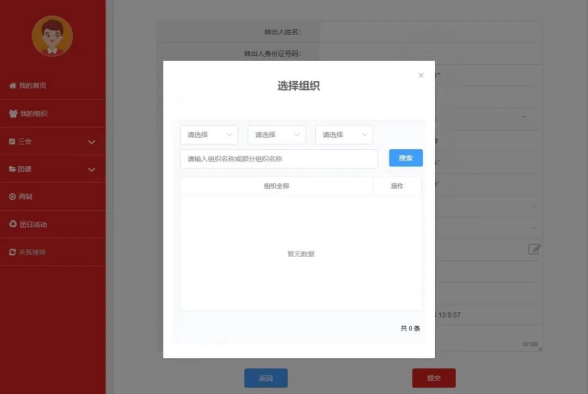Viewport: 588px width, 394px height.
Task: Open the last 请选择 dropdown
Action: (344, 135)
